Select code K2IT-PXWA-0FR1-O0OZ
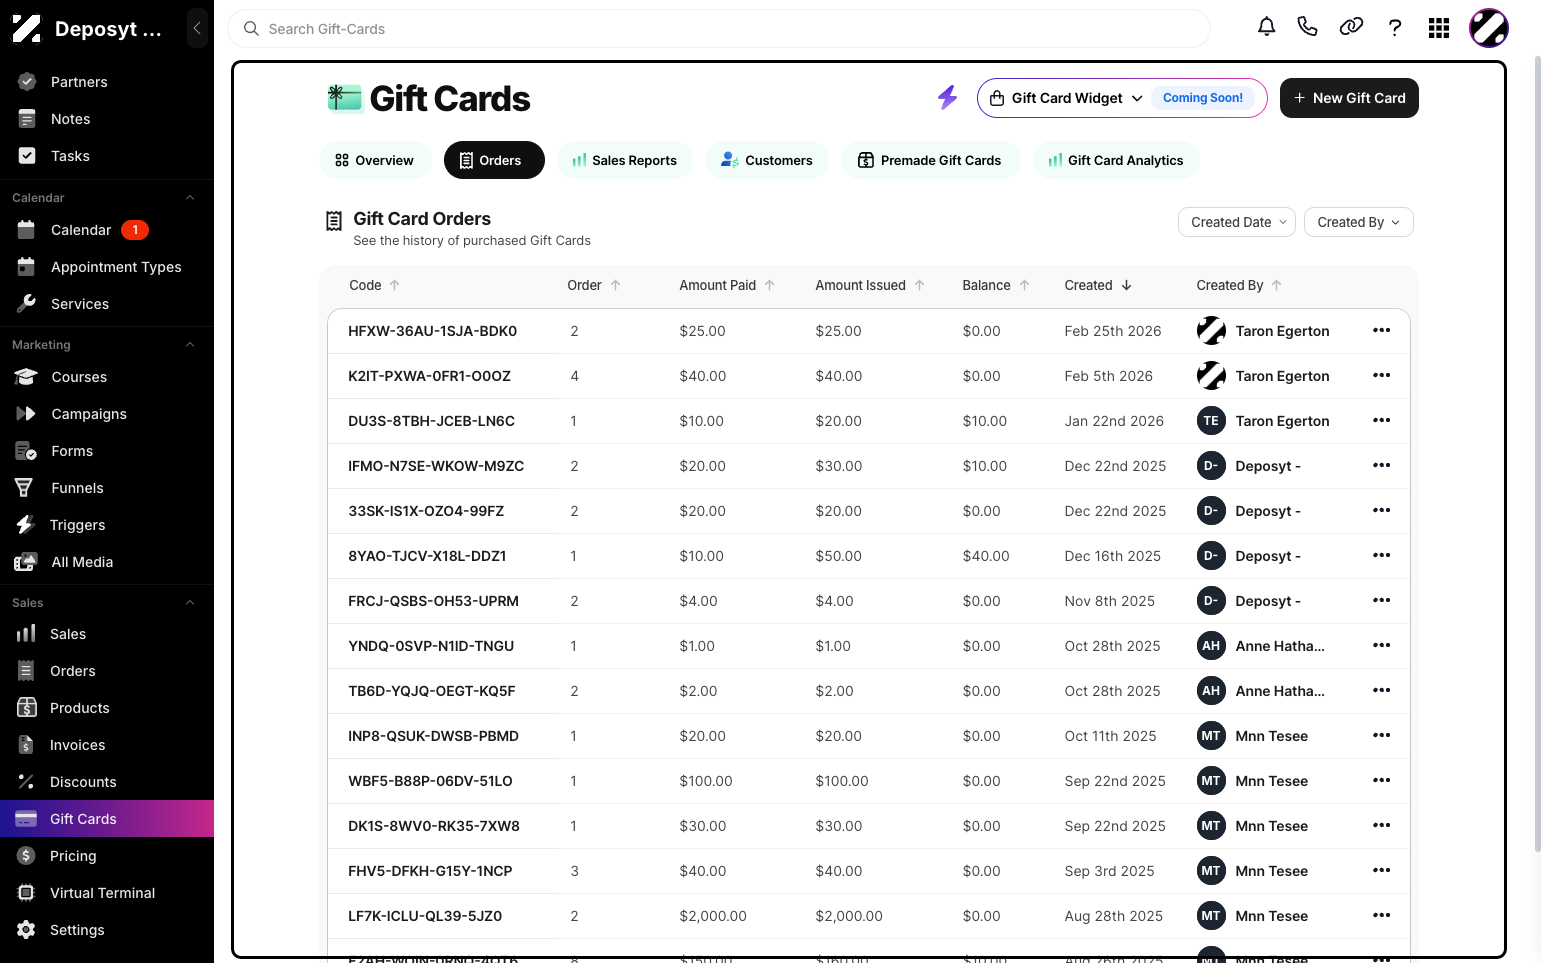This screenshot has width=1541, height=963. tap(429, 376)
